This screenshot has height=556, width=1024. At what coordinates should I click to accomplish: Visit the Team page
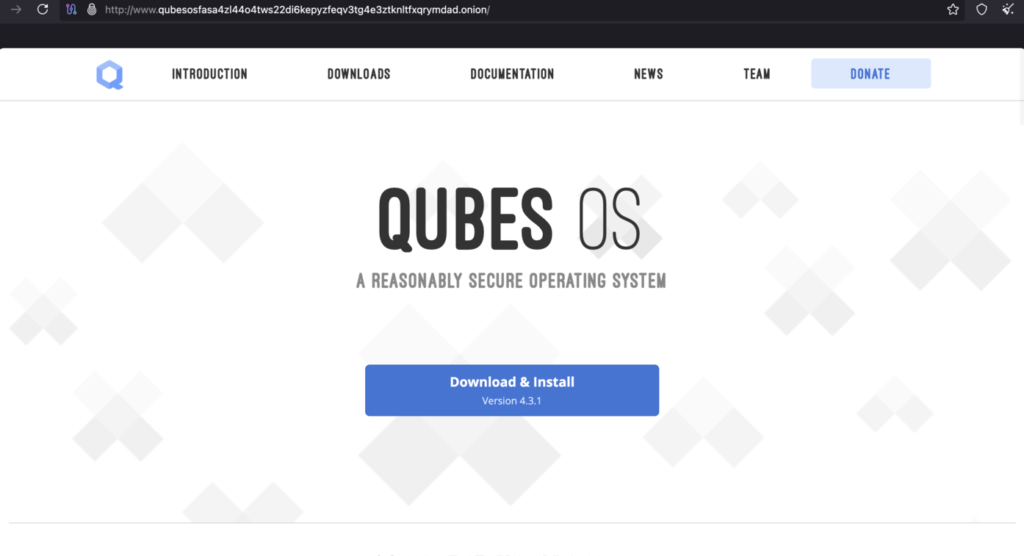pyautogui.click(x=757, y=74)
